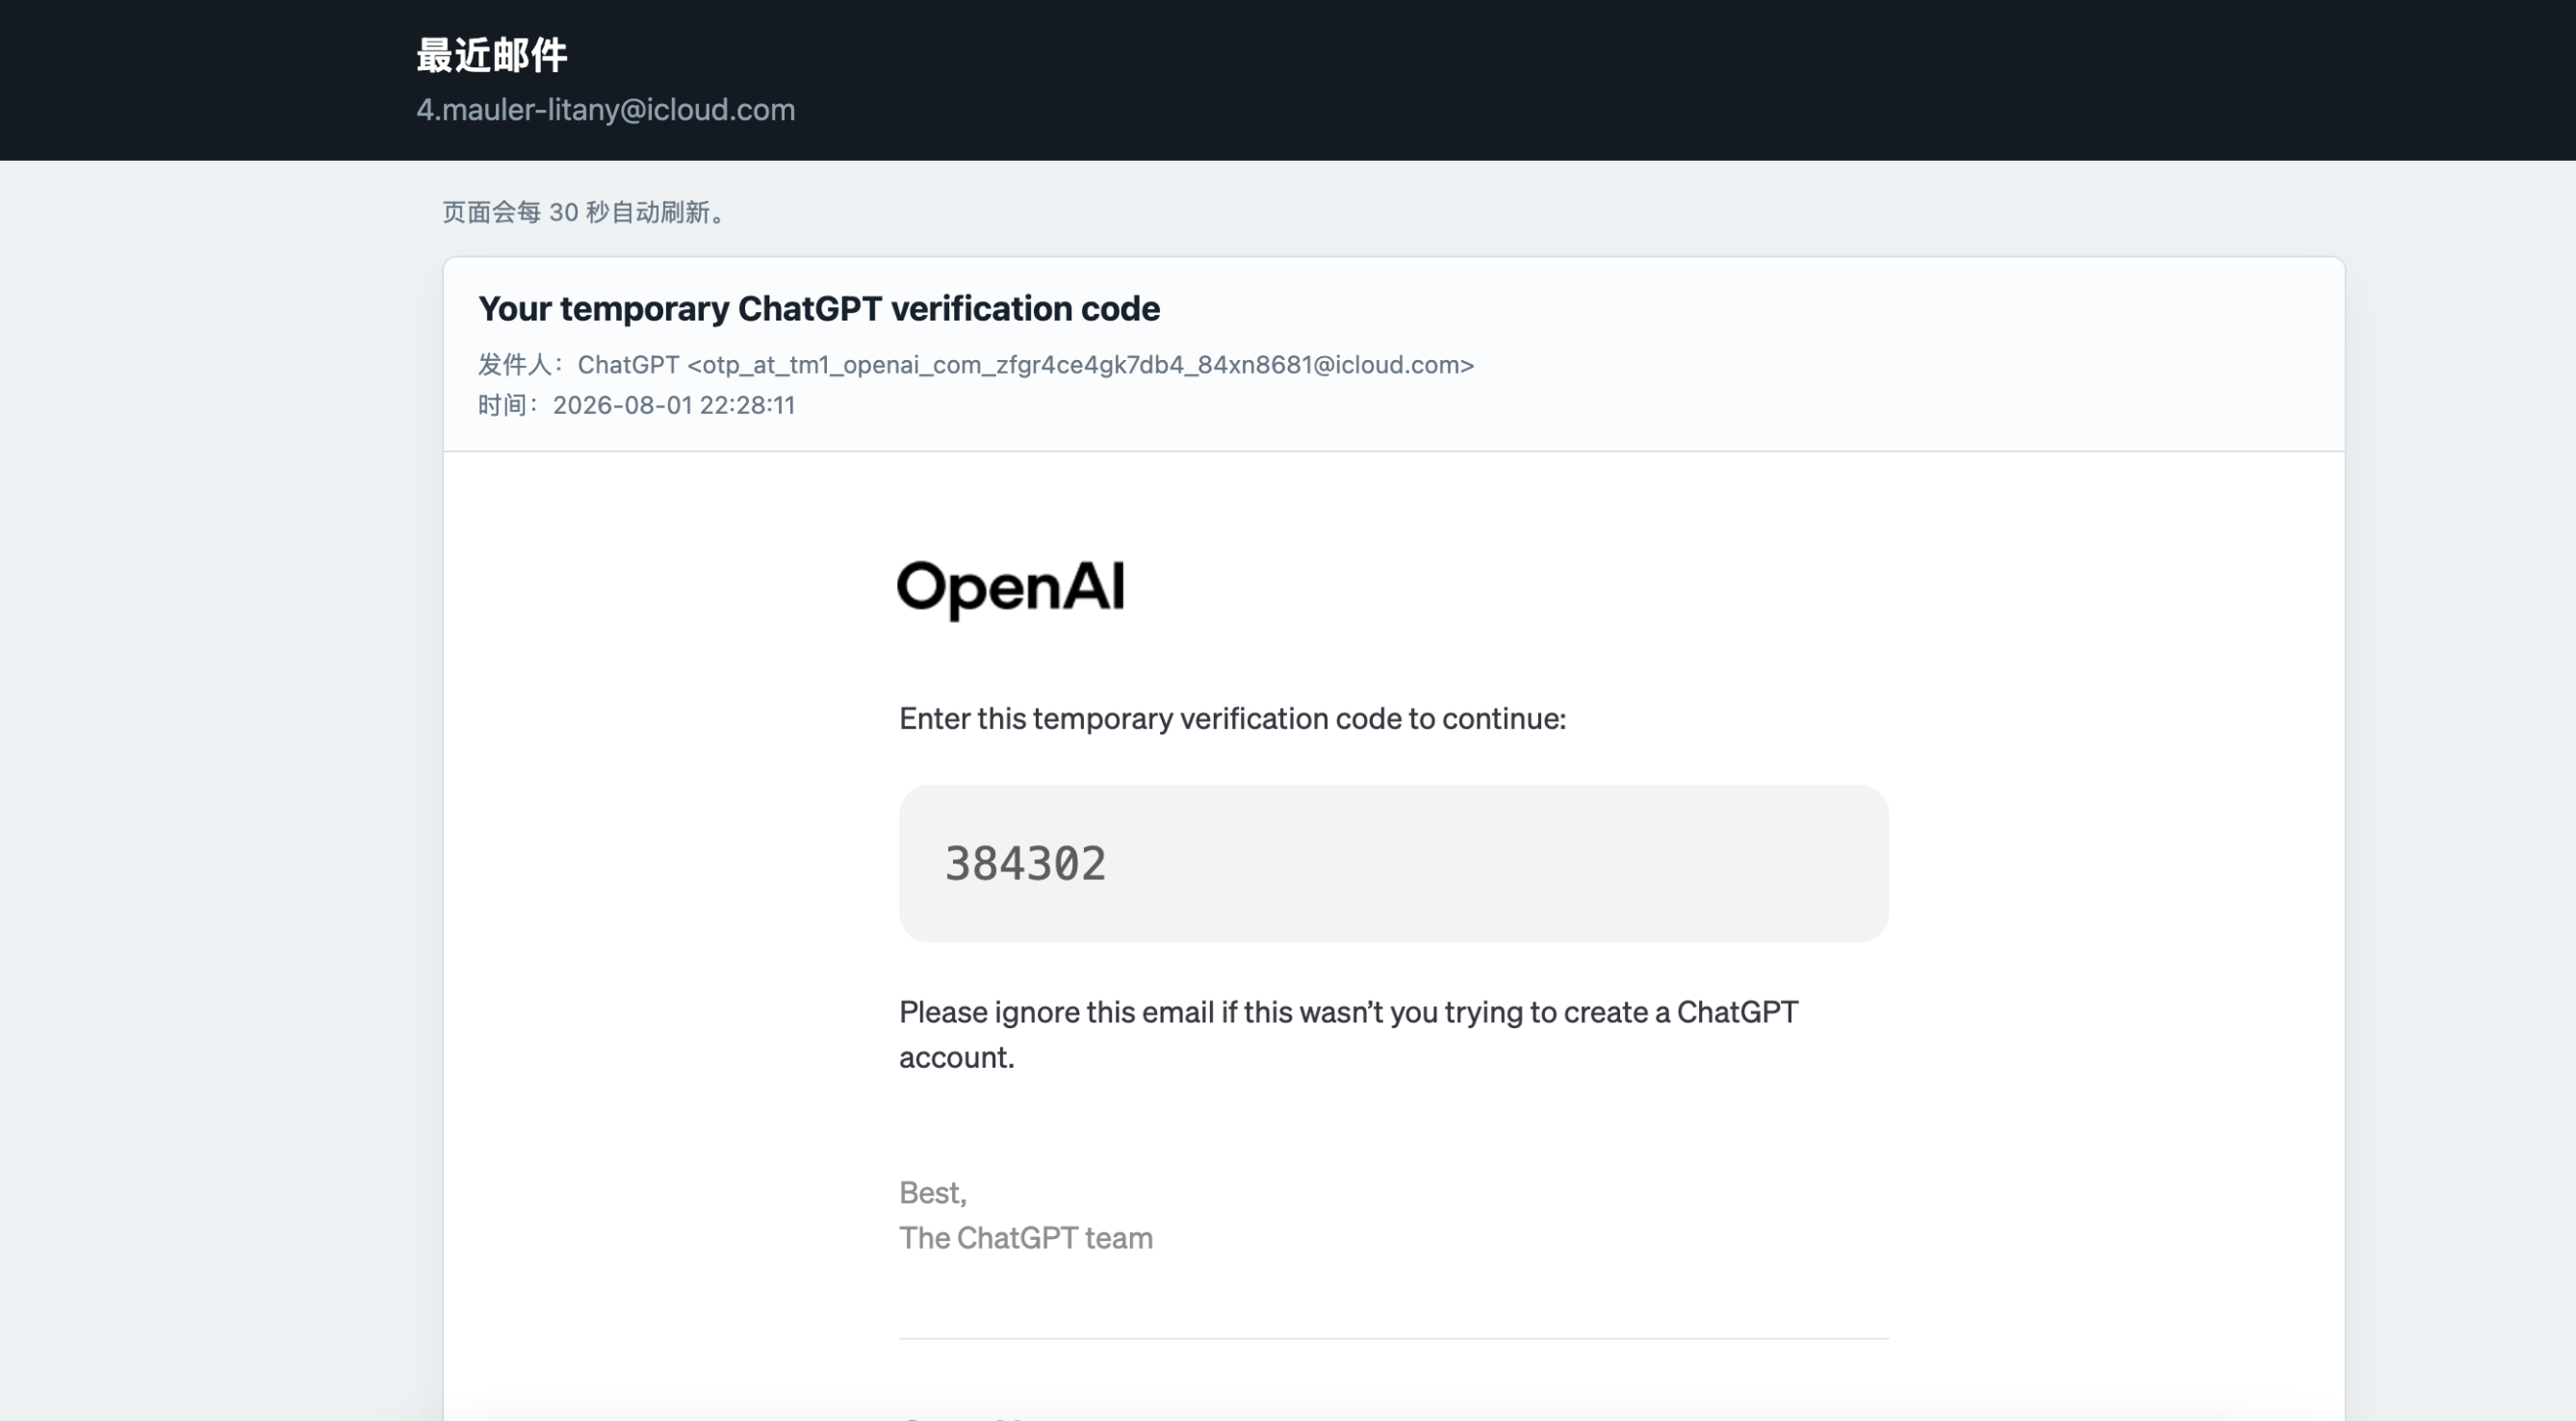This screenshot has width=2576, height=1421.
Task: Open the email titled Your temporary ChatGPT verification code
Action: click(819, 308)
